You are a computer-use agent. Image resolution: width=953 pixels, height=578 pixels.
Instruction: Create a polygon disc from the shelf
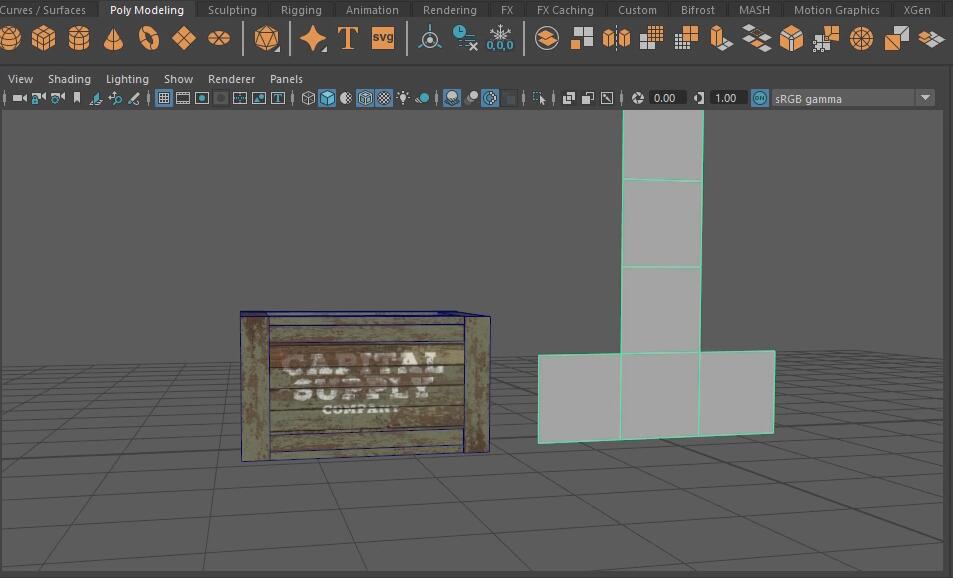(219, 38)
